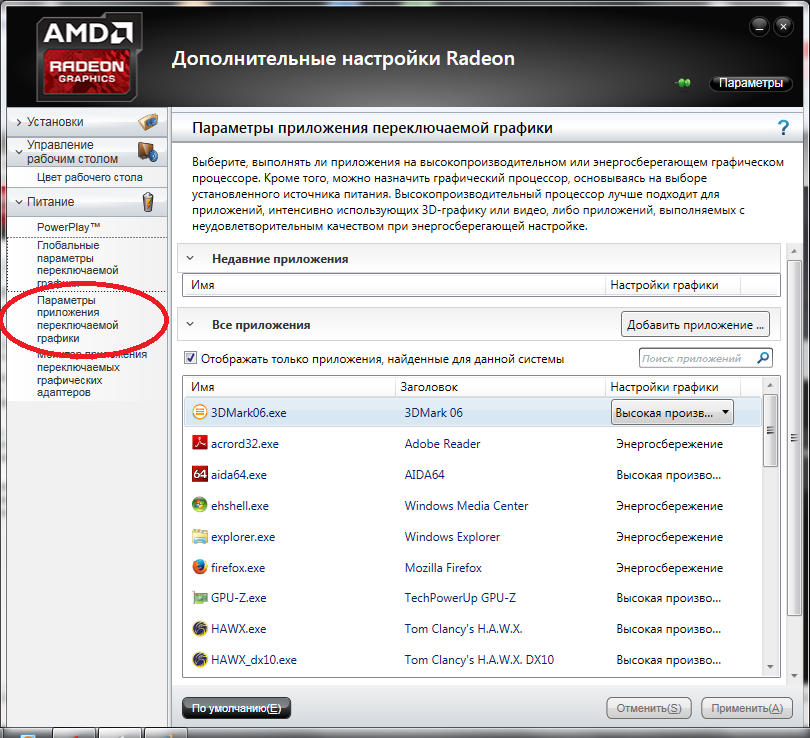
Task: Click the Adobe Reader title
Action: [x=442, y=444]
